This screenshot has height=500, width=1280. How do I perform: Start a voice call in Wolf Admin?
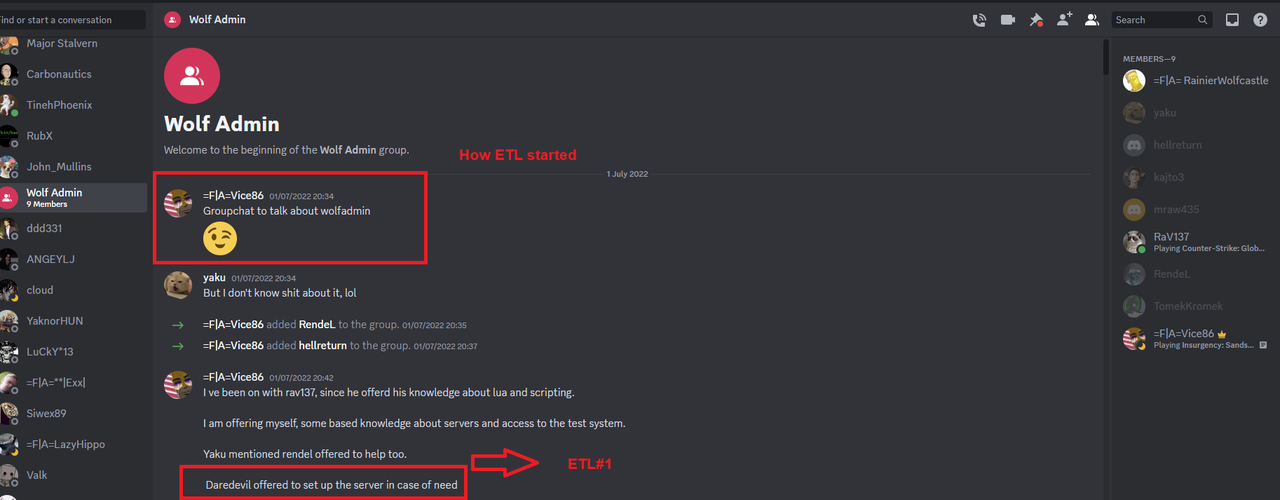coord(979,19)
